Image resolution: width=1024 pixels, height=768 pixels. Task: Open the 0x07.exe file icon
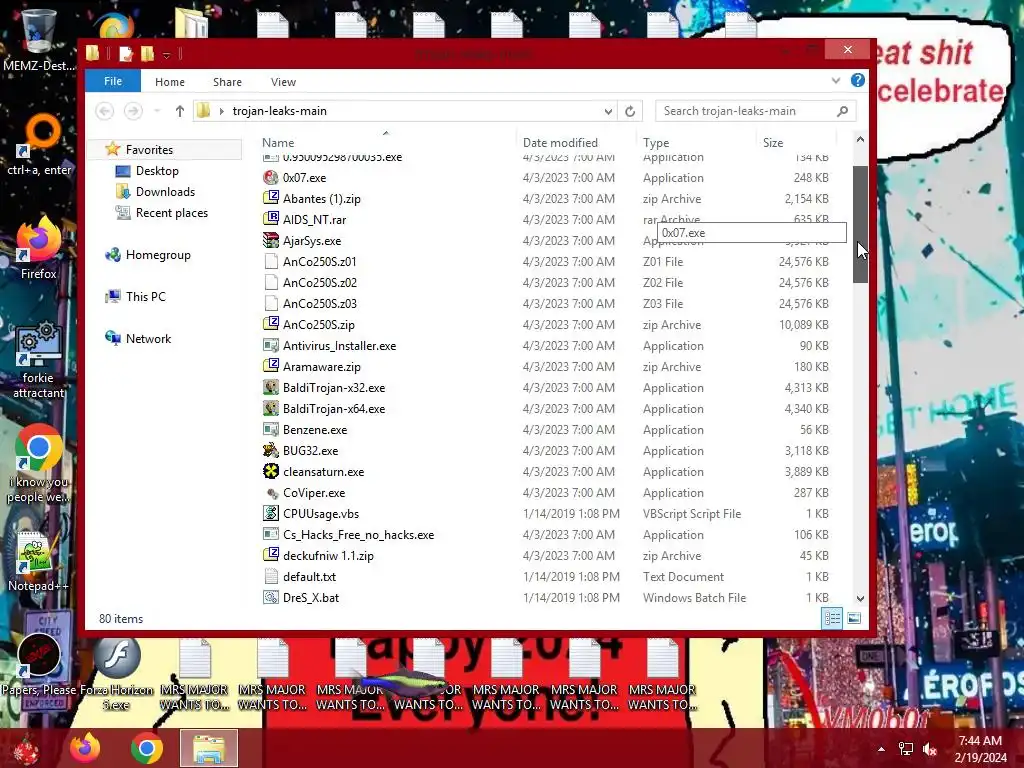270,178
